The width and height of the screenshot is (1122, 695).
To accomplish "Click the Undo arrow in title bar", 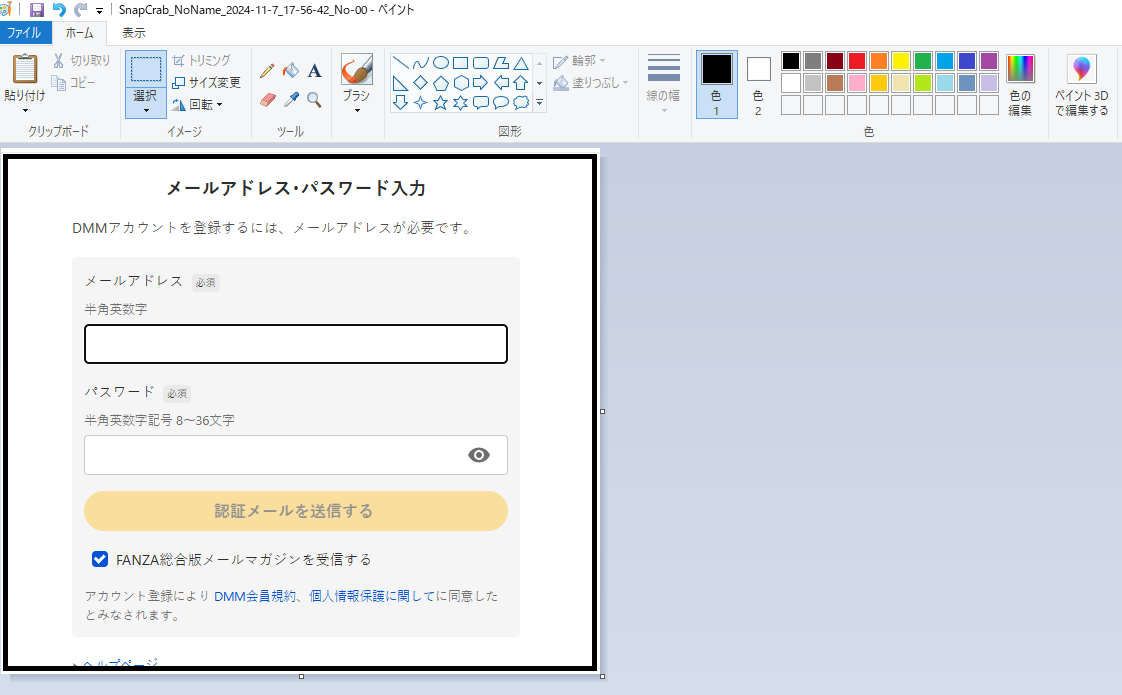I will [59, 10].
